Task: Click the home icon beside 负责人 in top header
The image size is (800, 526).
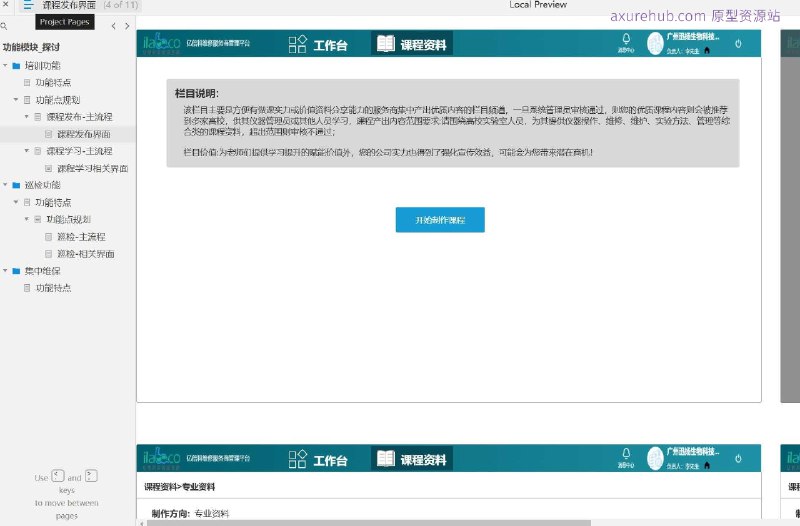Action: [x=707, y=51]
